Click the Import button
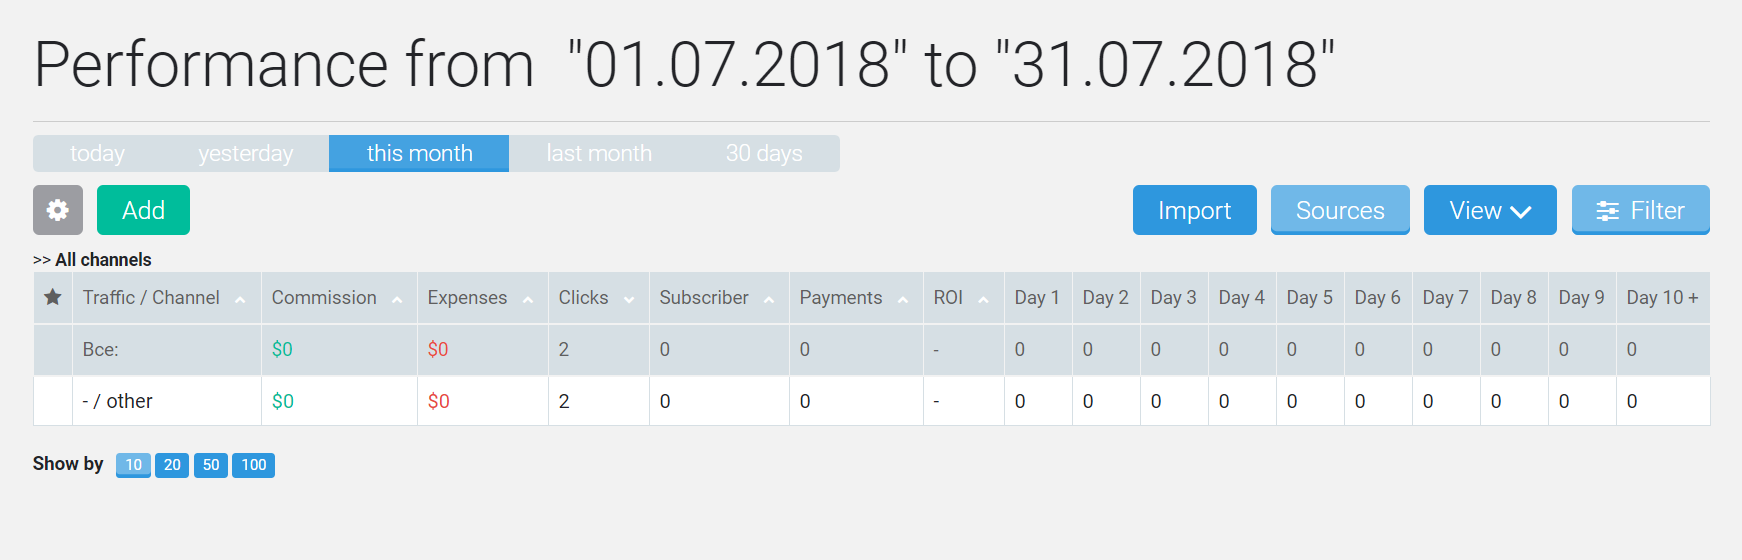1742x560 pixels. click(x=1194, y=210)
